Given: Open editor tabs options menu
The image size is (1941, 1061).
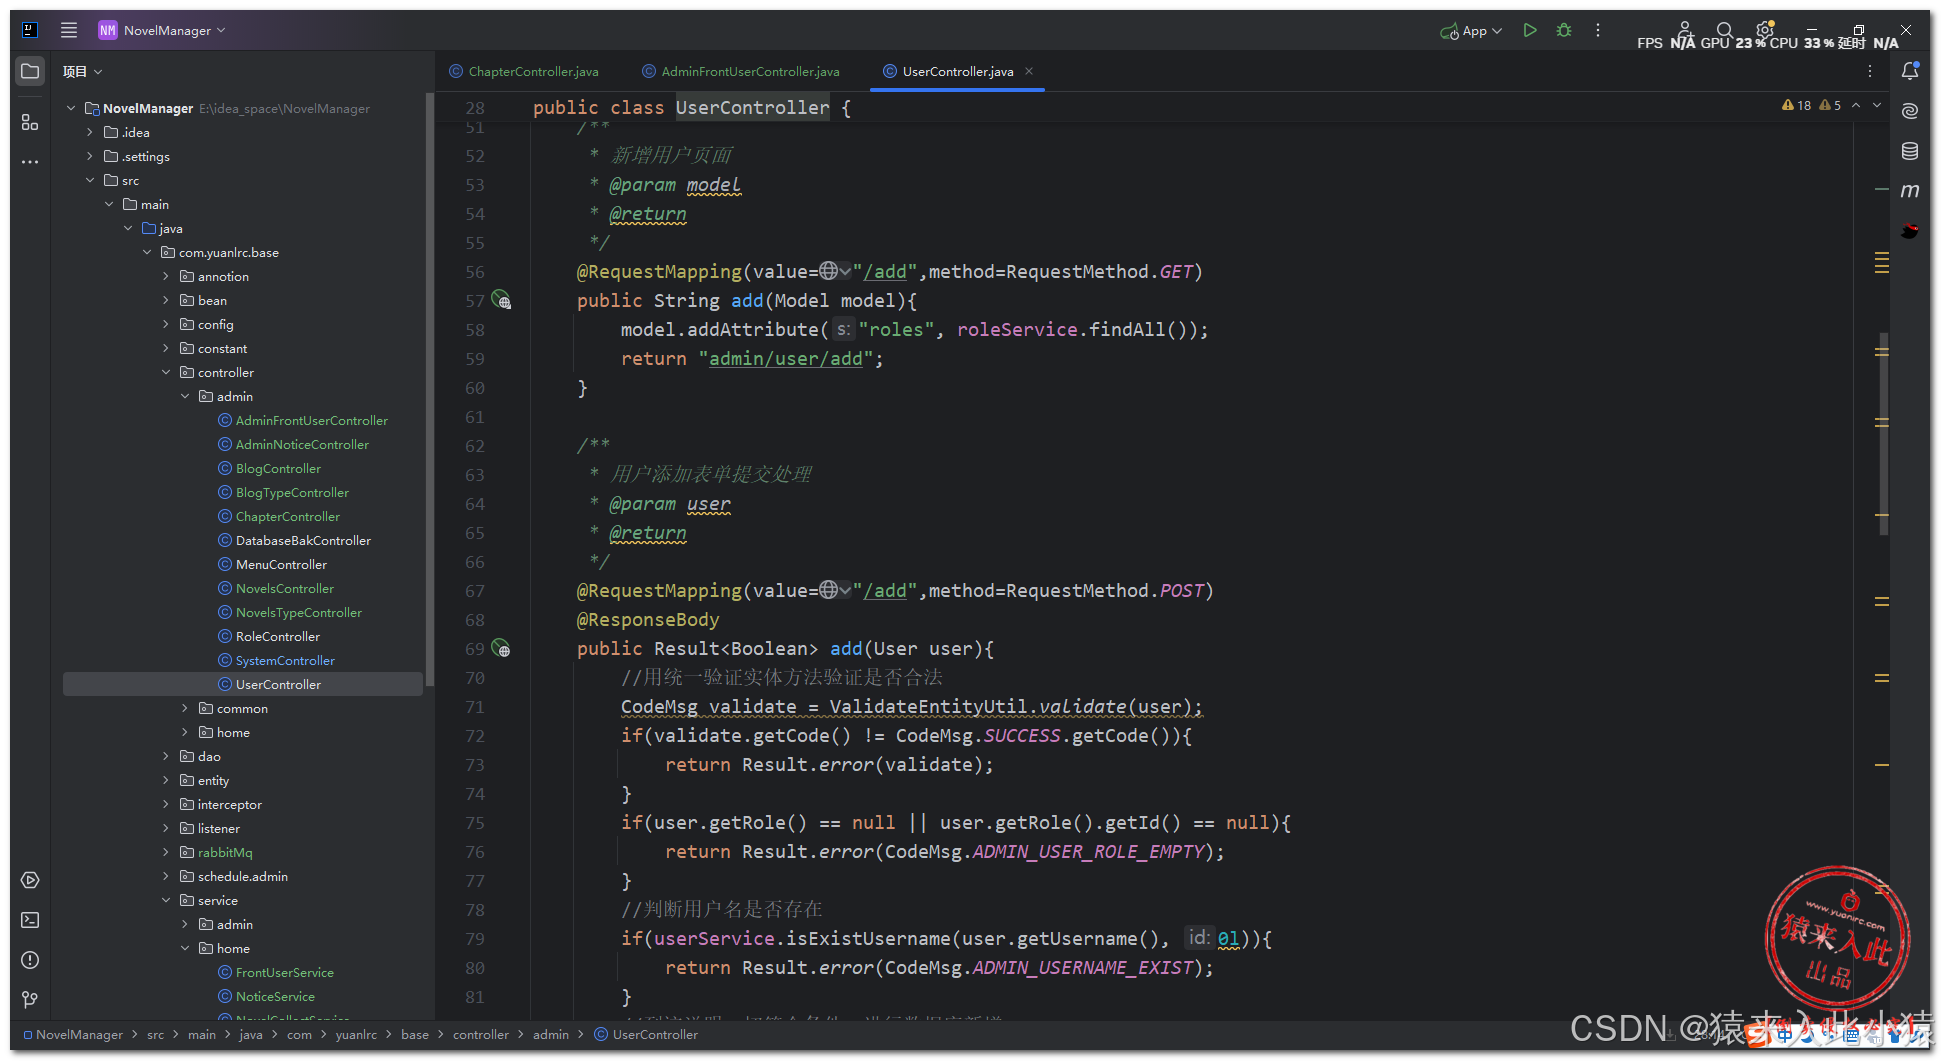Looking at the screenshot, I should [1870, 71].
